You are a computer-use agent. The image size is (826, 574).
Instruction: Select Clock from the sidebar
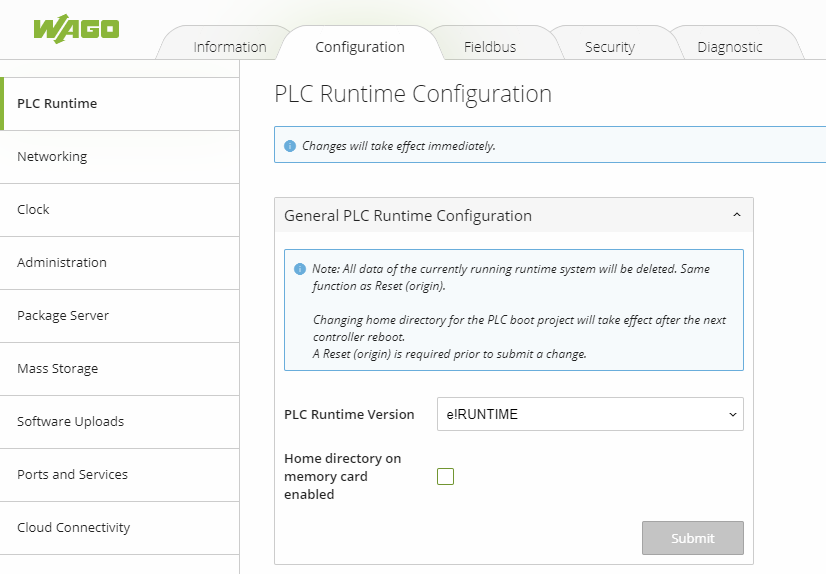tap(33, 210)
